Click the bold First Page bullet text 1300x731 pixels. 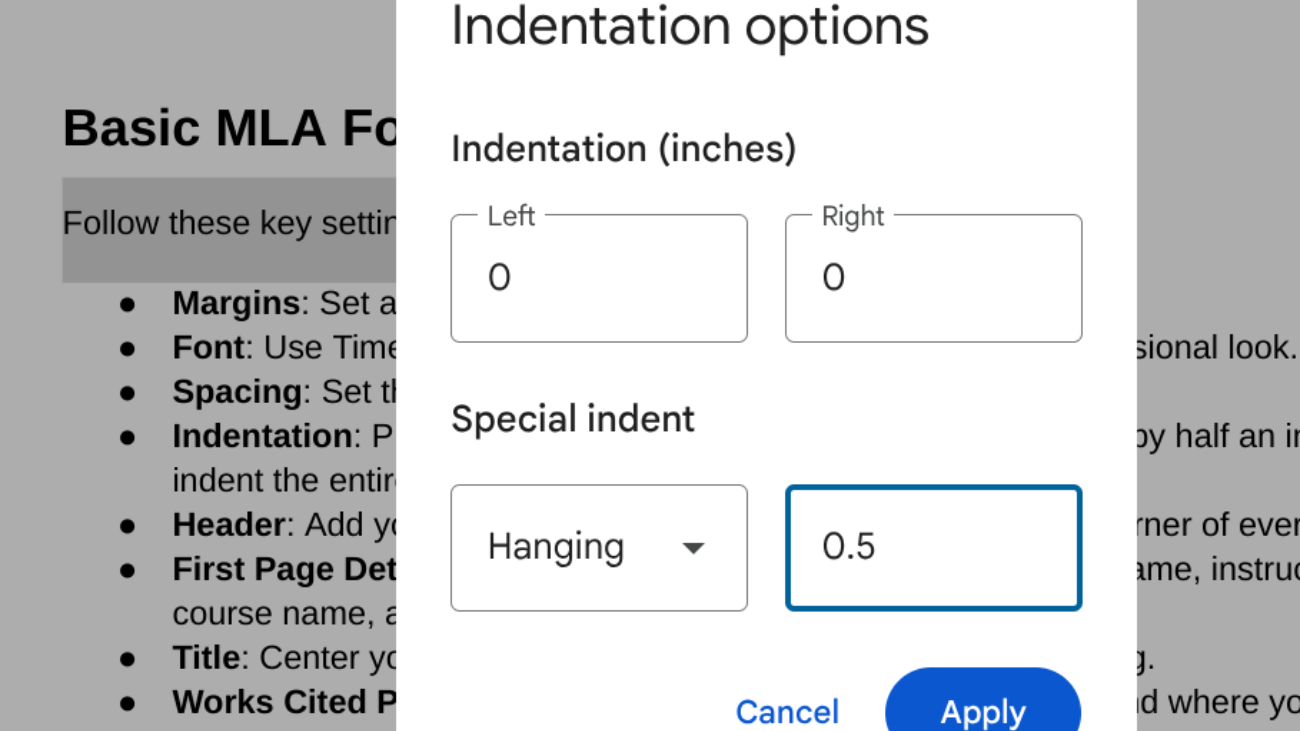tap(283, 569)
